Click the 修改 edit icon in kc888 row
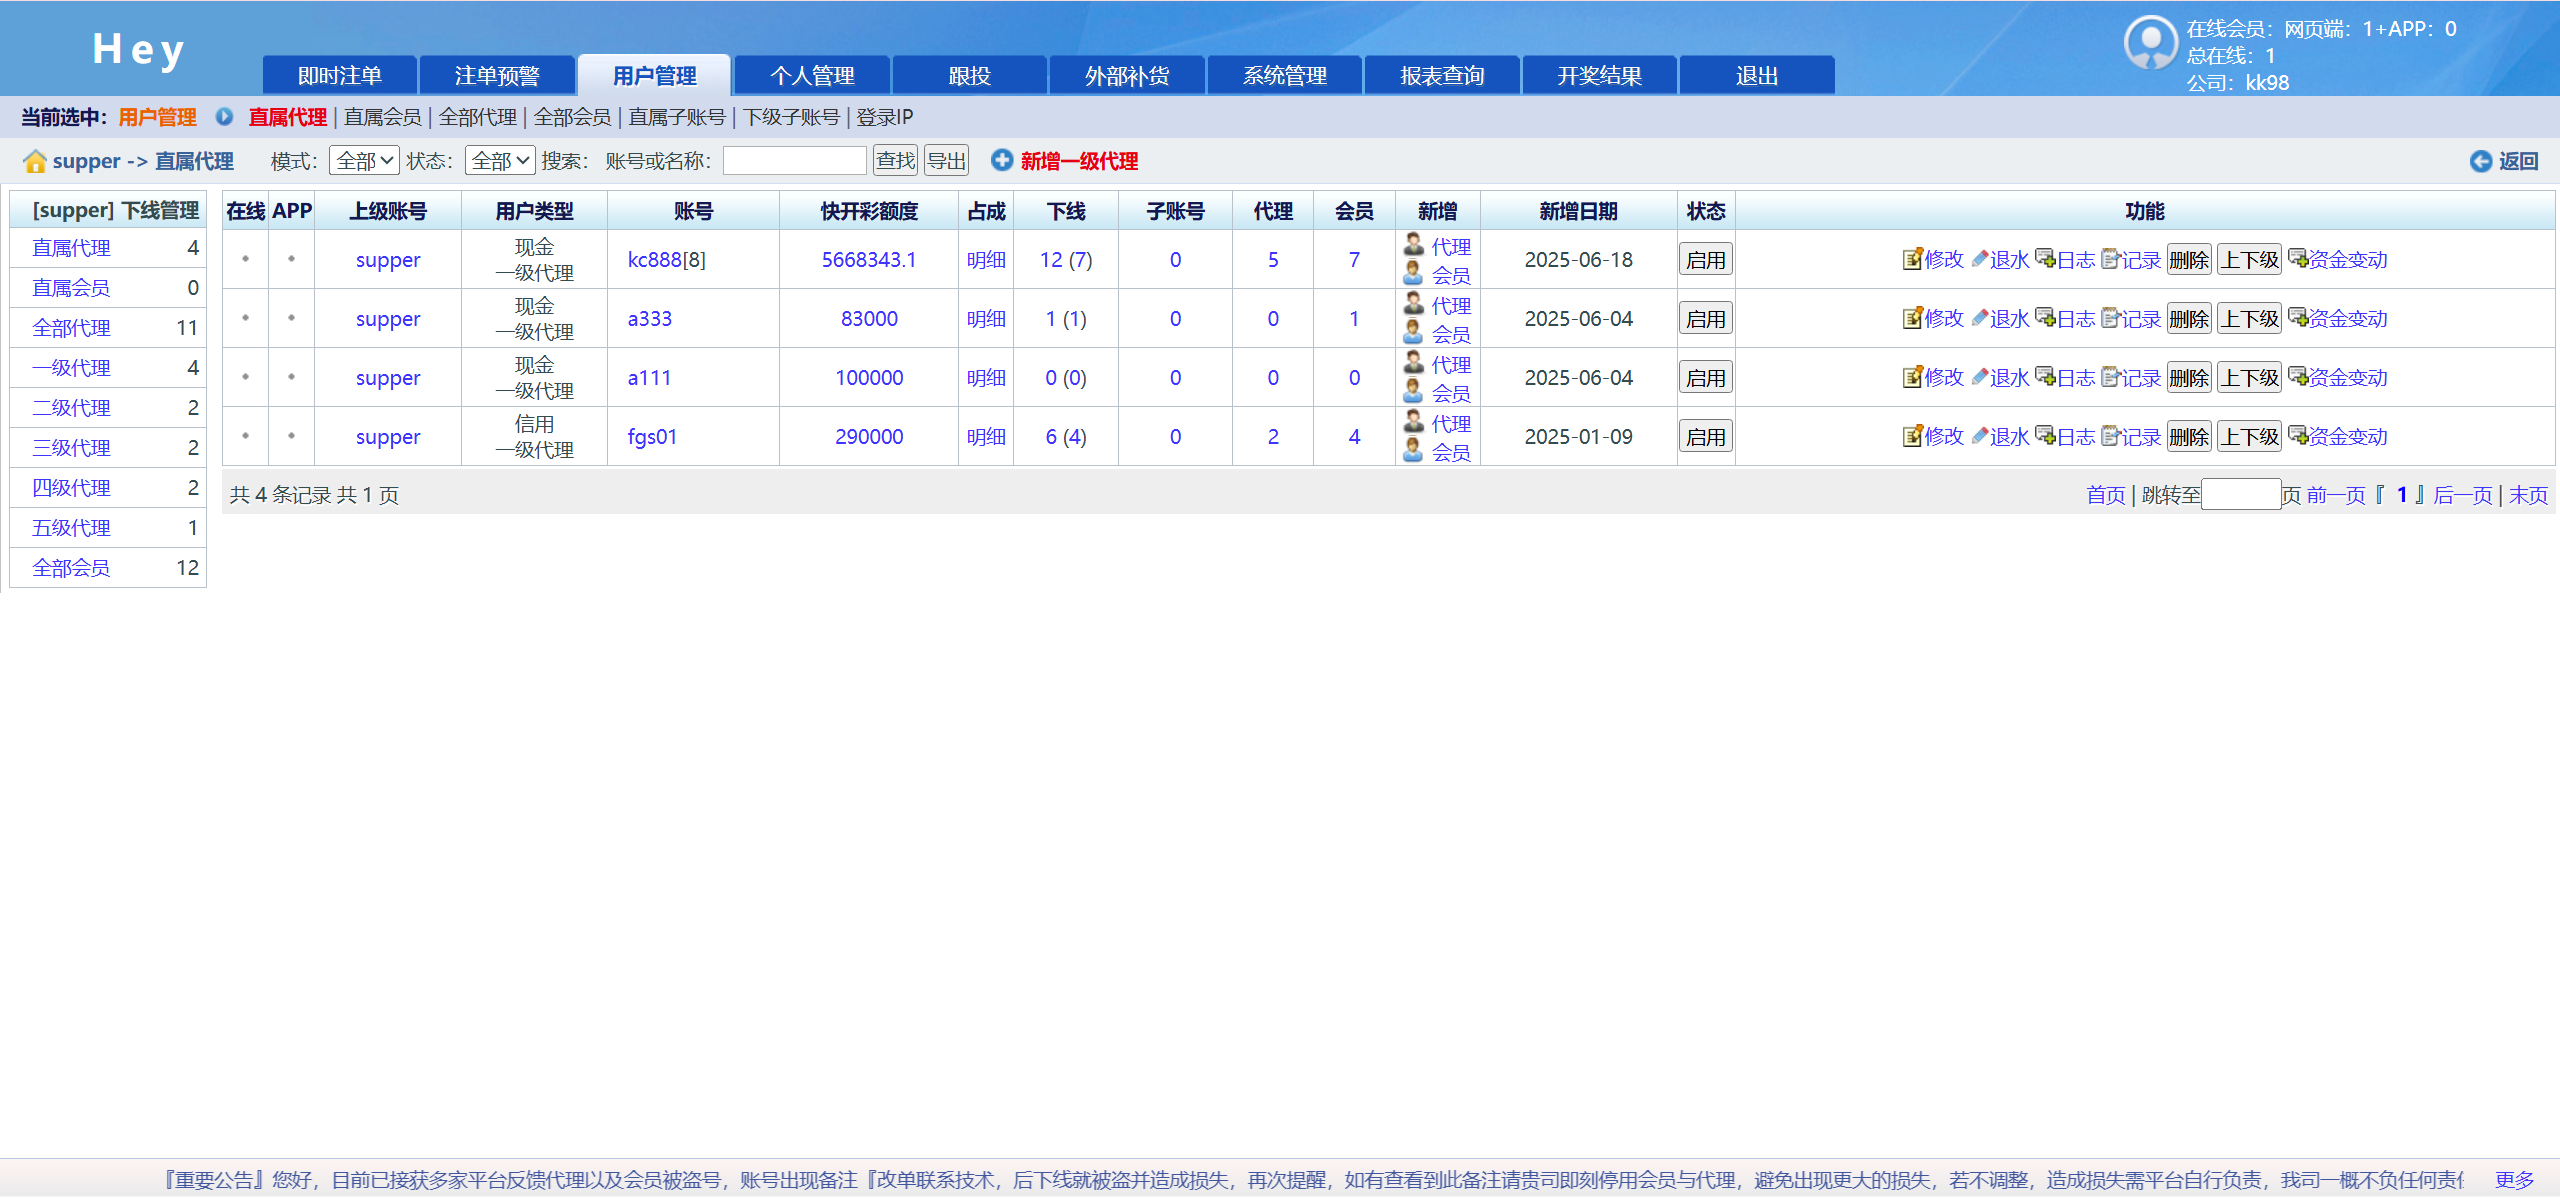The image size is (2560, 1199). [1912, 259]
